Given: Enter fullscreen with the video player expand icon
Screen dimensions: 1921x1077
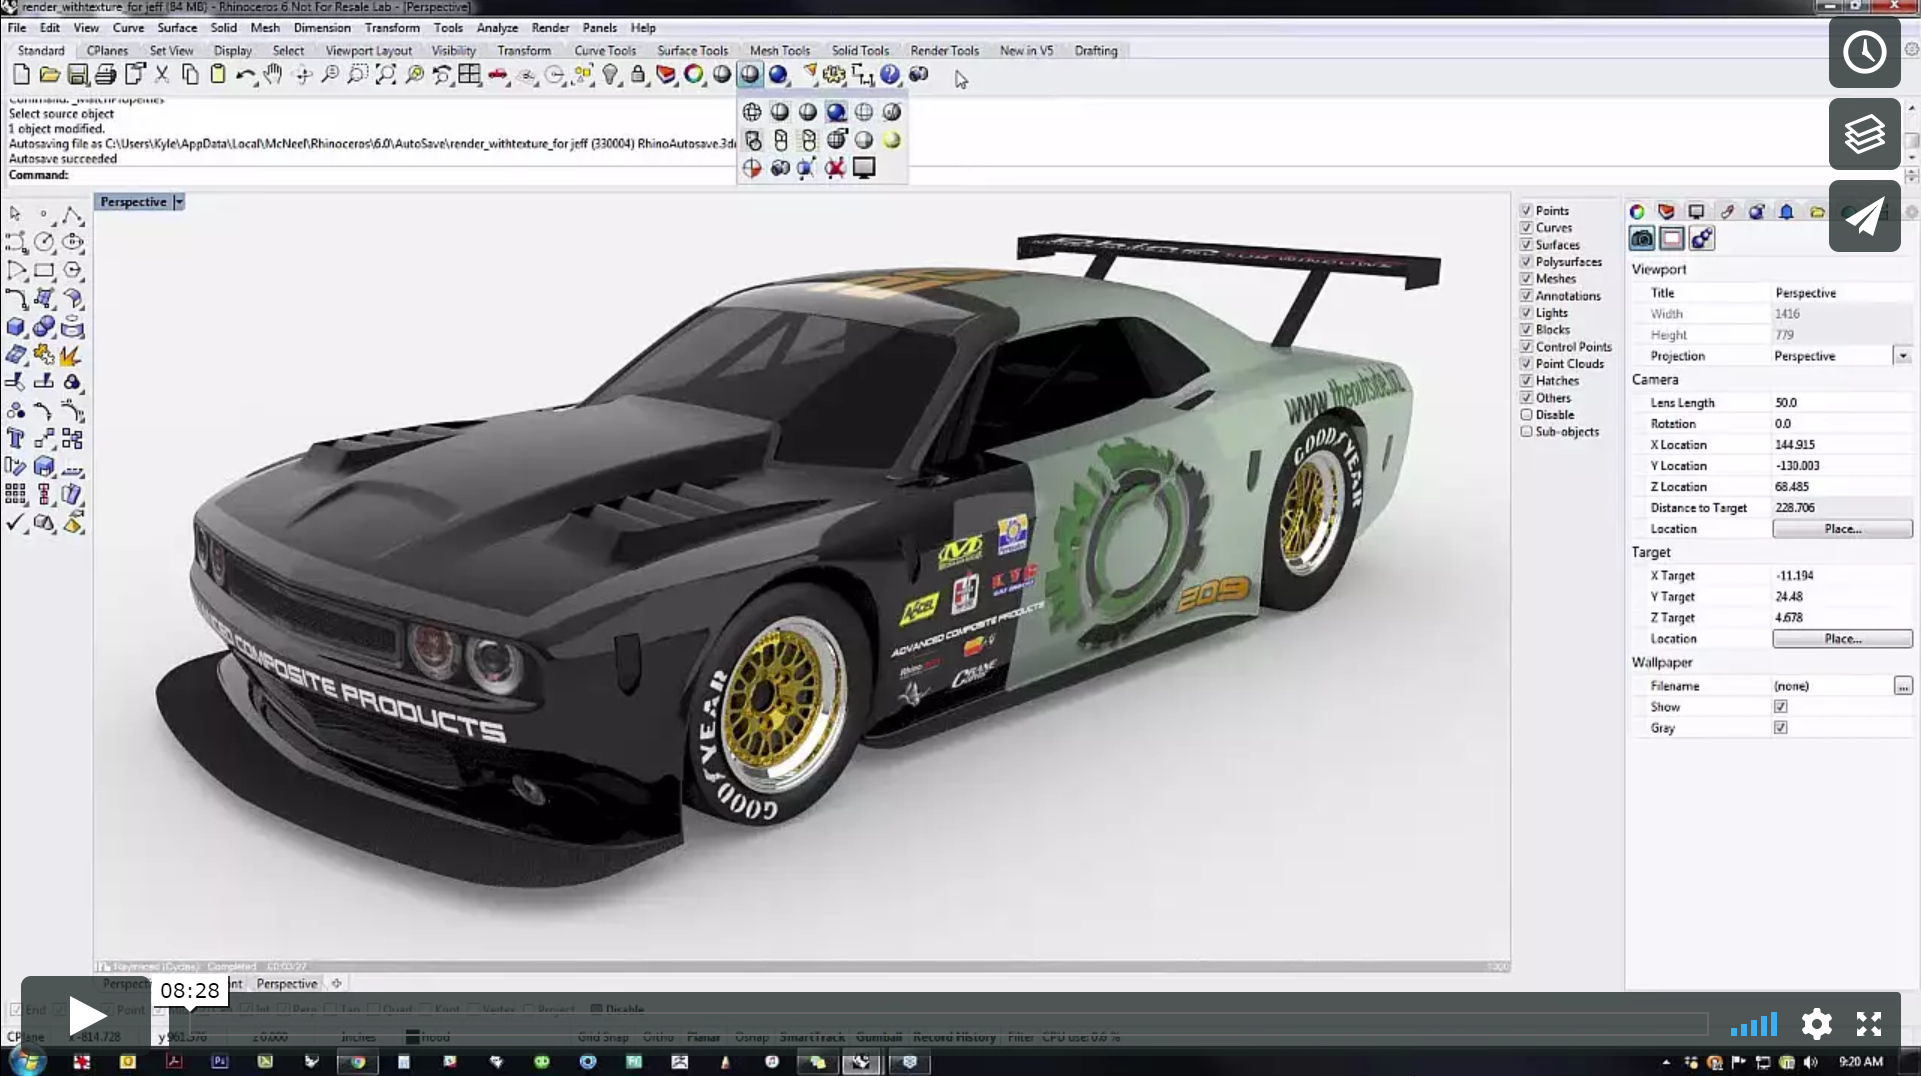Looking at the screenshot, I should [x=1869, y=1024].
